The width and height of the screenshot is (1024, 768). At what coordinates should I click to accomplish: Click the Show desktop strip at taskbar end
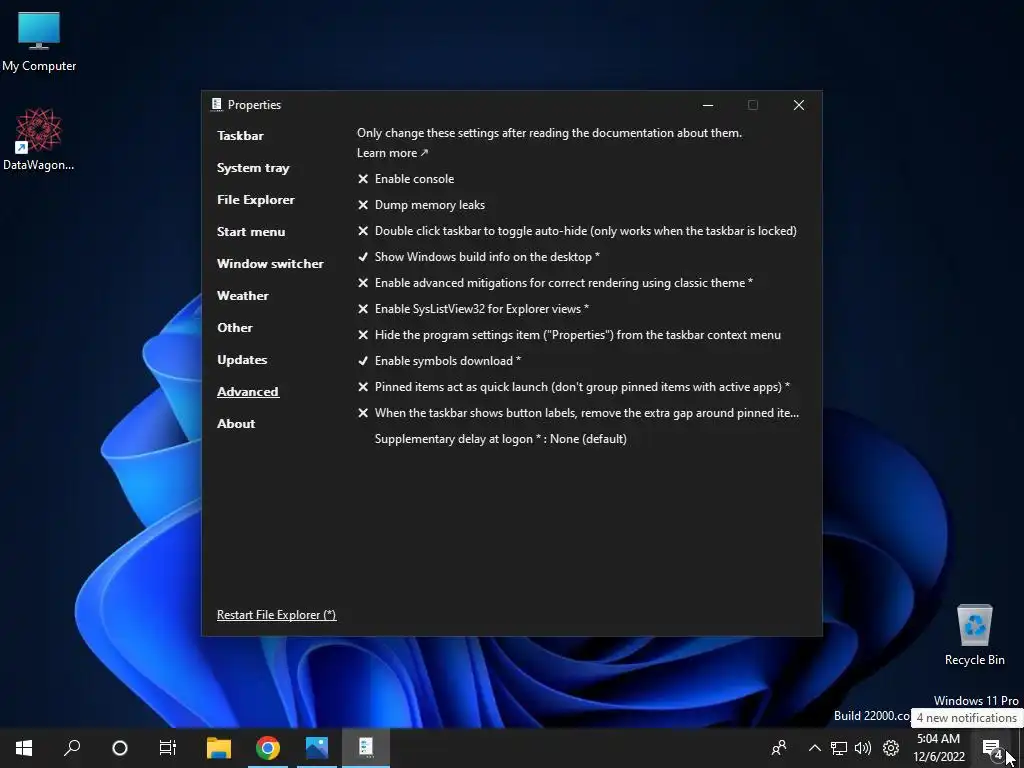tap(1021, 748)
